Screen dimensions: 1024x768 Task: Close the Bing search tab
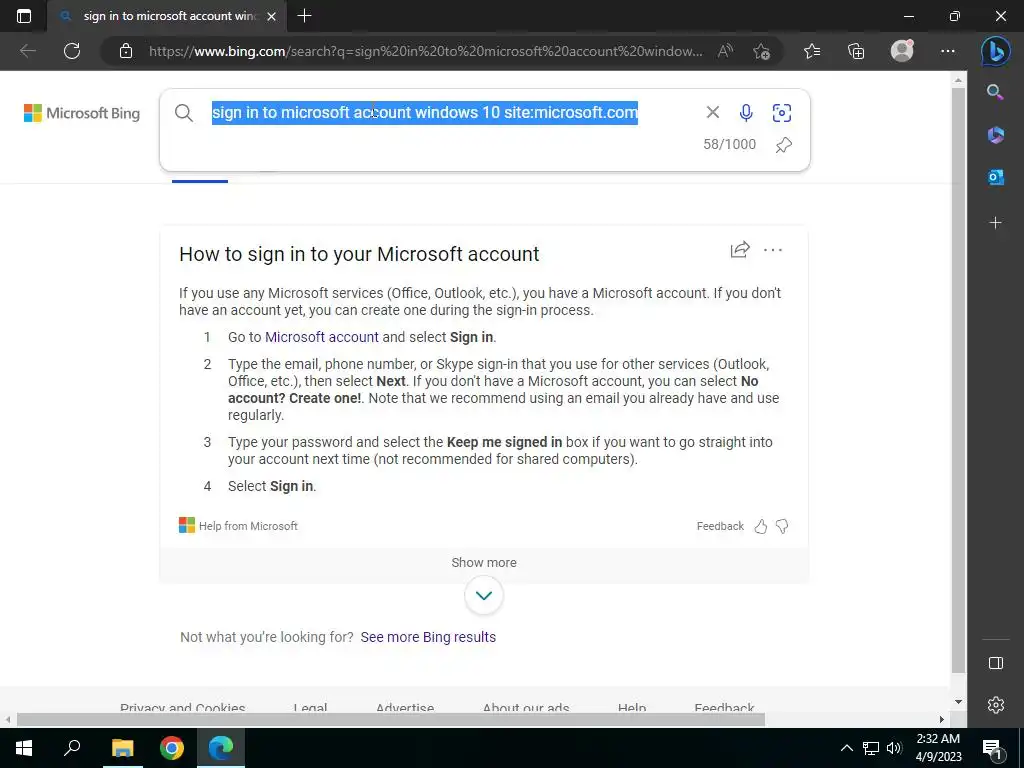click(x=272, y=16)
